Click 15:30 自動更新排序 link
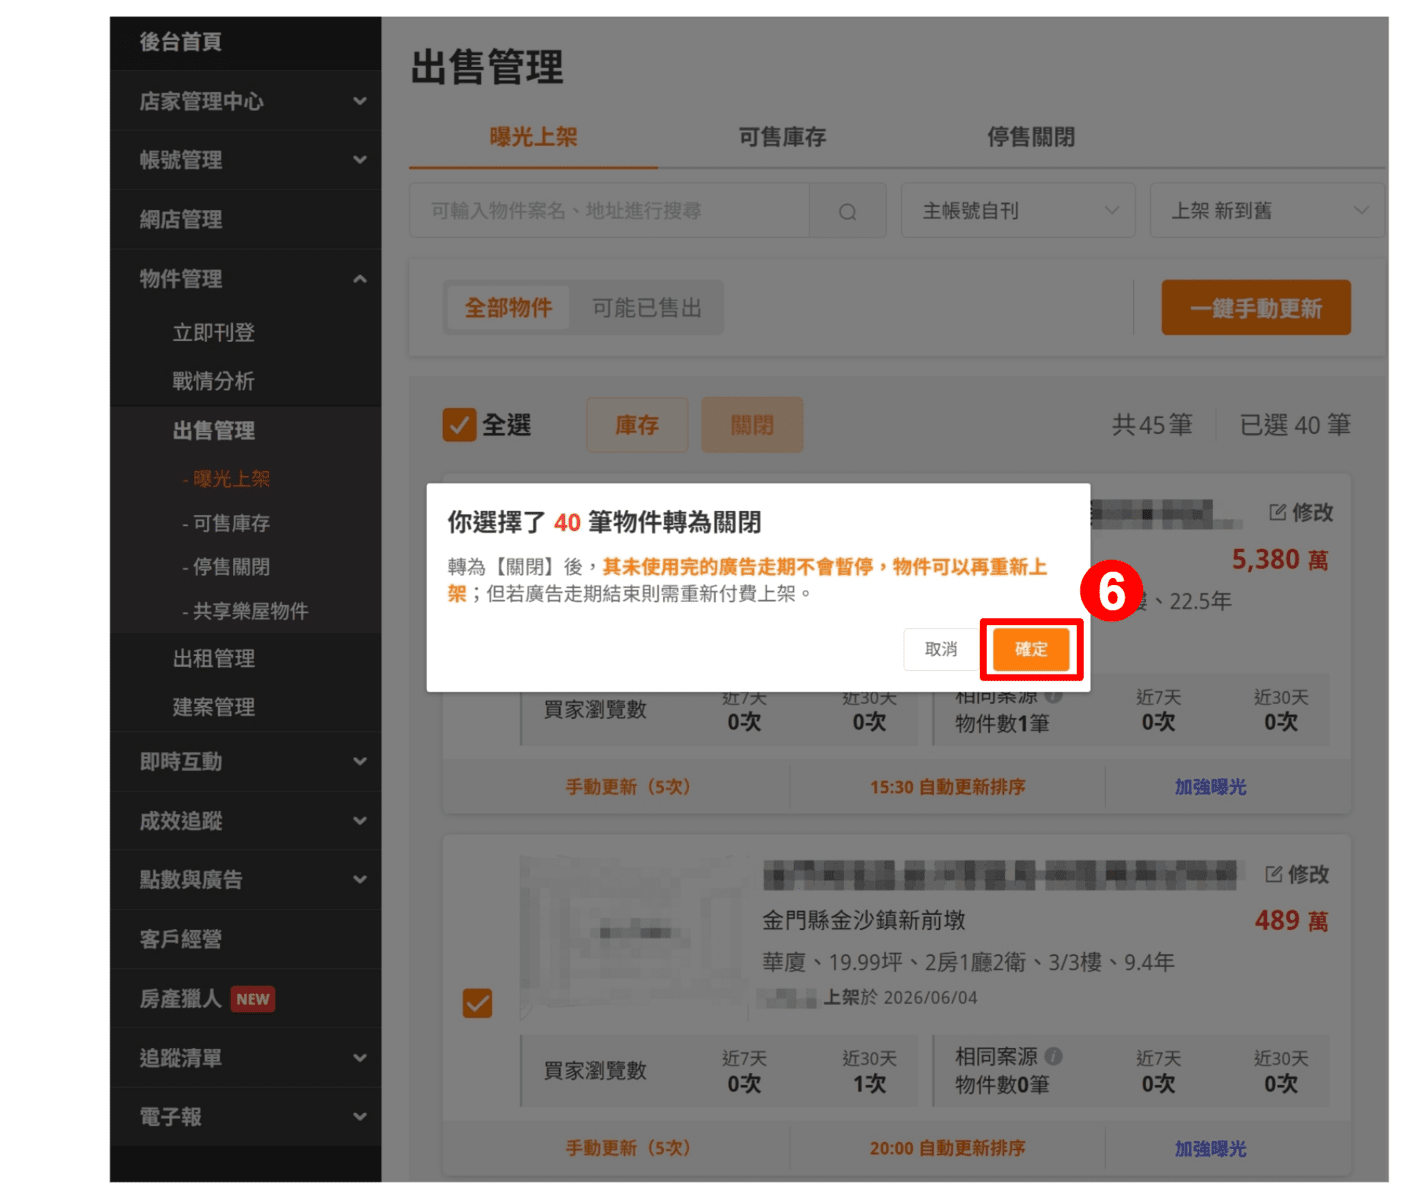Viewport: 1416px width, 1200px height. click(x=948, y=787)
